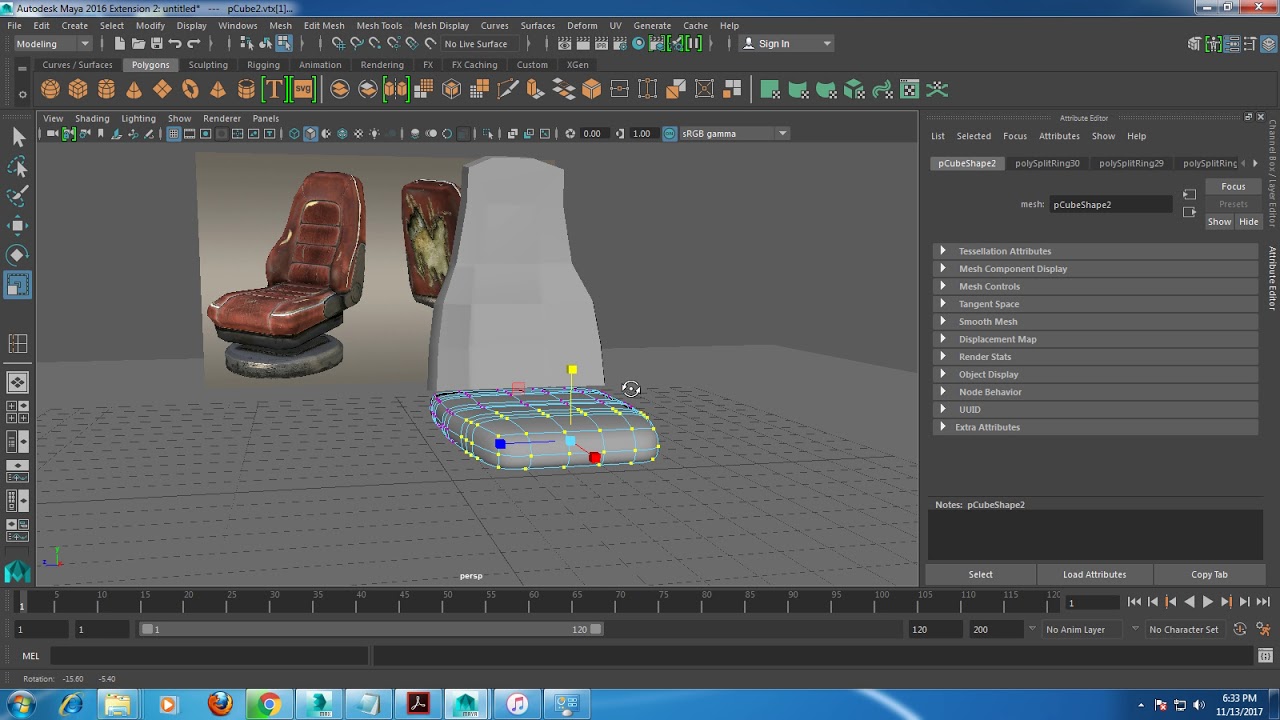This screenshot has width=1280, height=720.
Task: Click the range slider bar handle
Action: (371, 629)
